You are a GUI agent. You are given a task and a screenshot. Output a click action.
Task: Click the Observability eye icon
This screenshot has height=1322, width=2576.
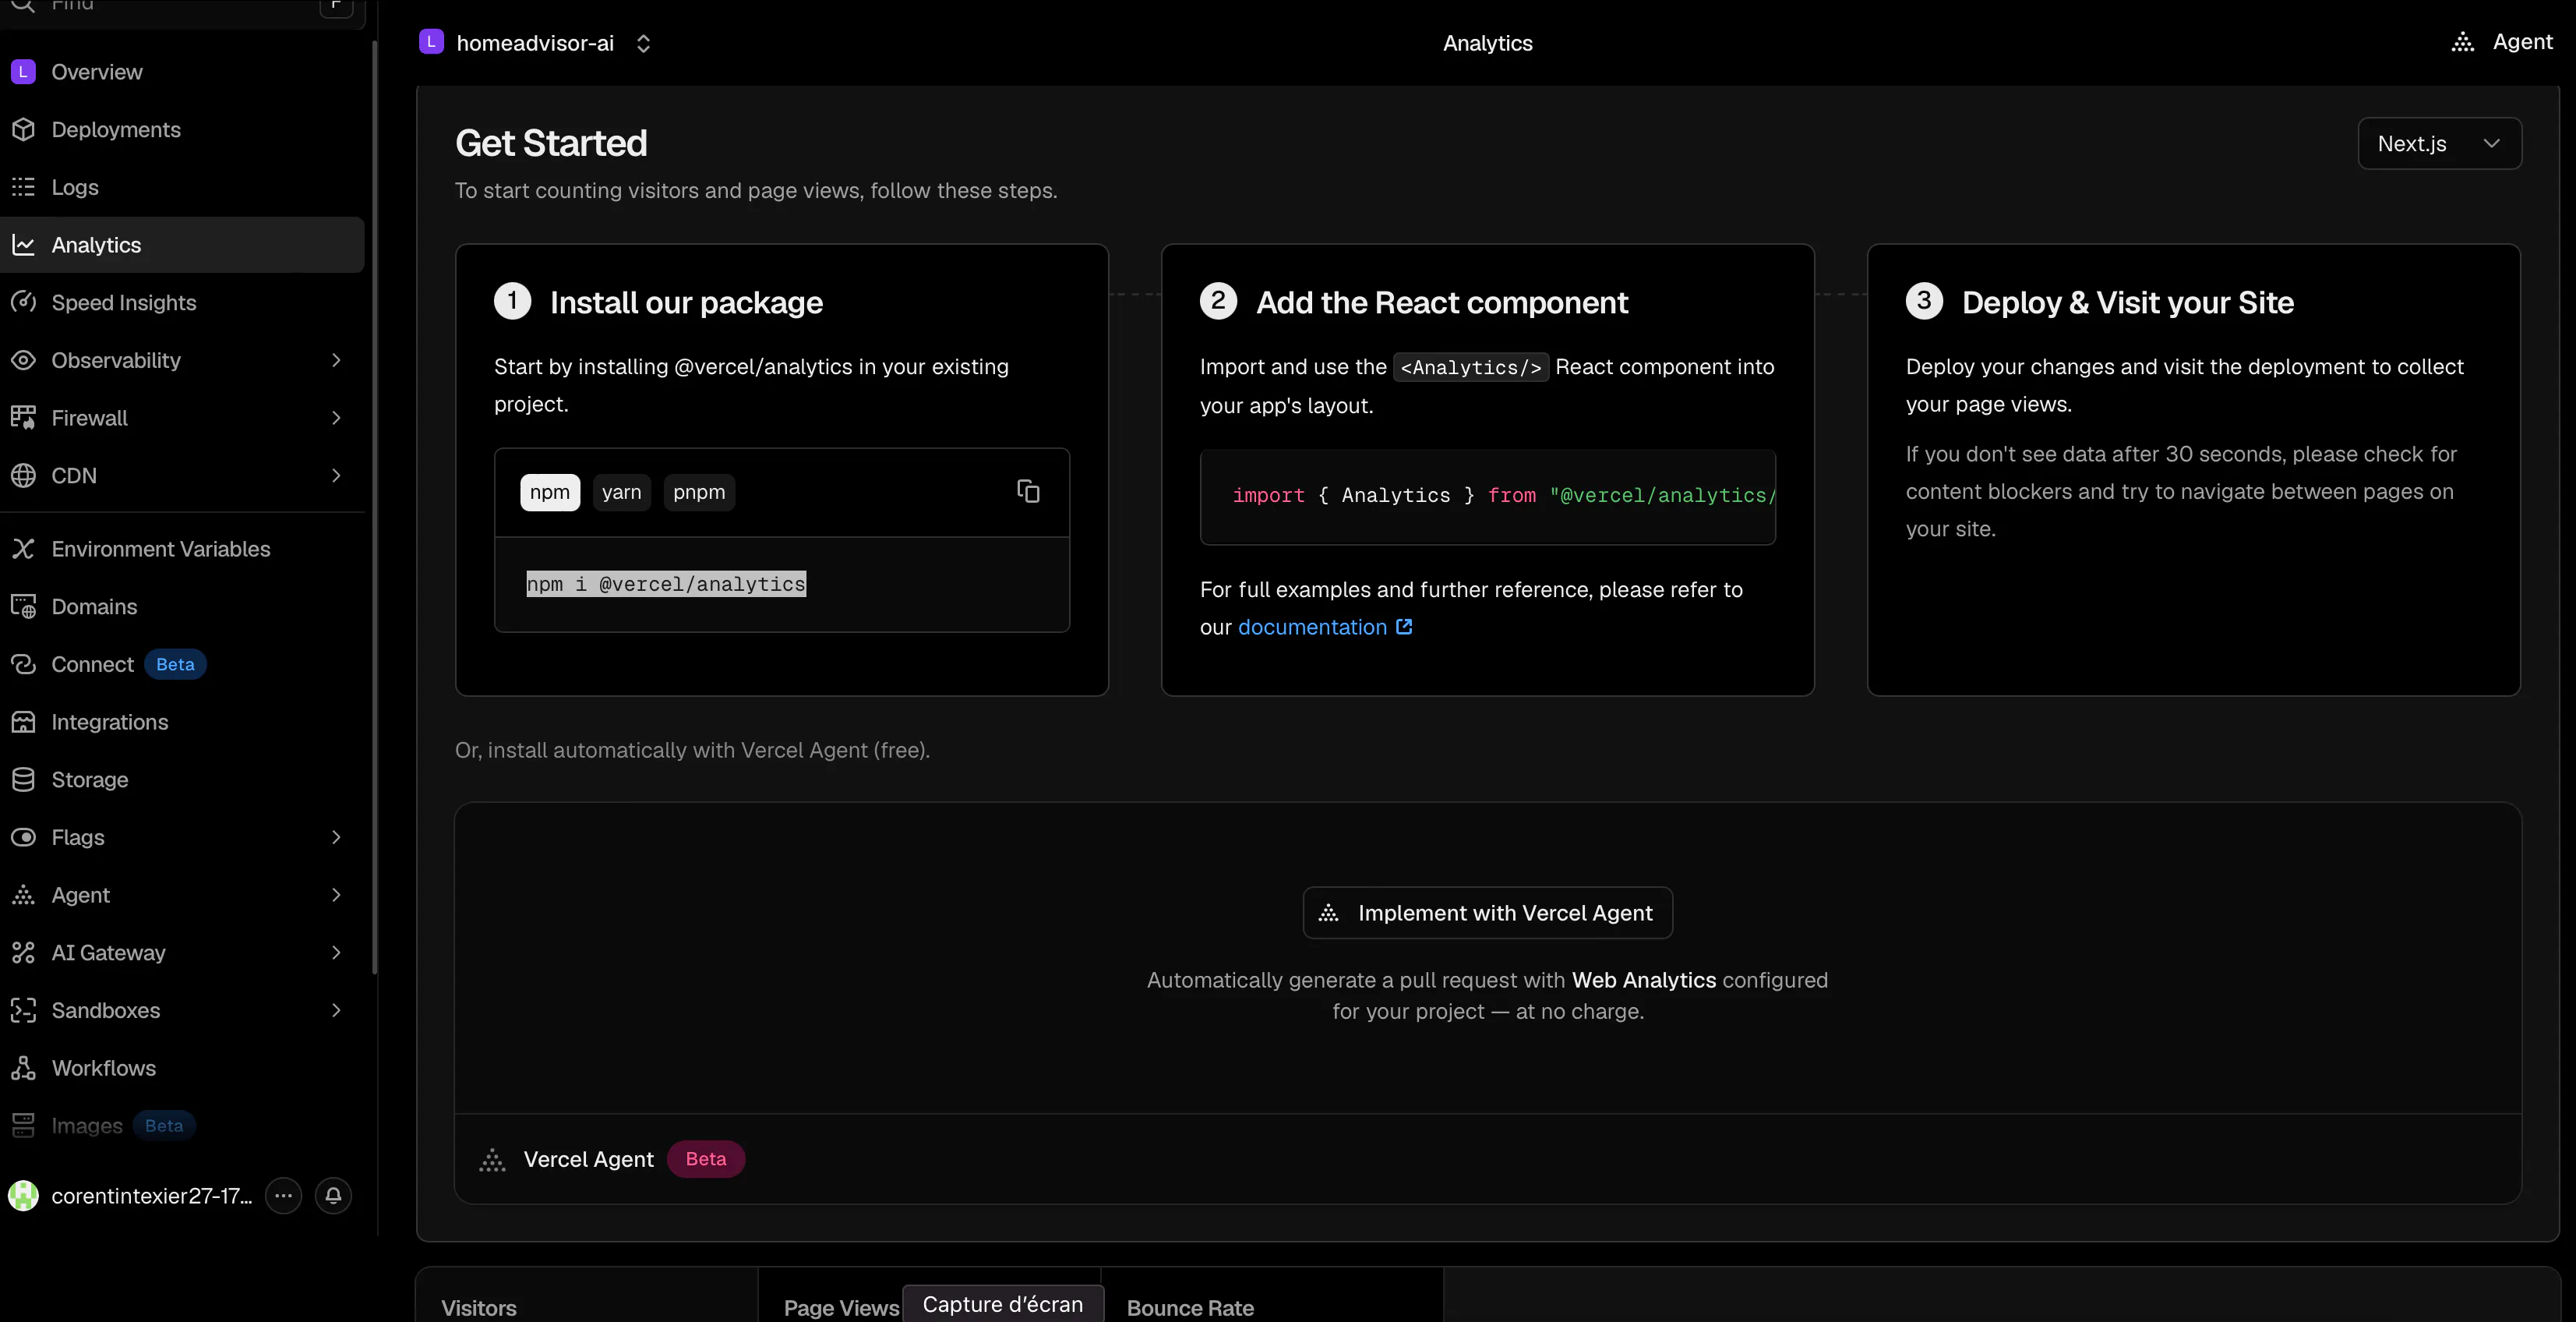click(23, 360)
